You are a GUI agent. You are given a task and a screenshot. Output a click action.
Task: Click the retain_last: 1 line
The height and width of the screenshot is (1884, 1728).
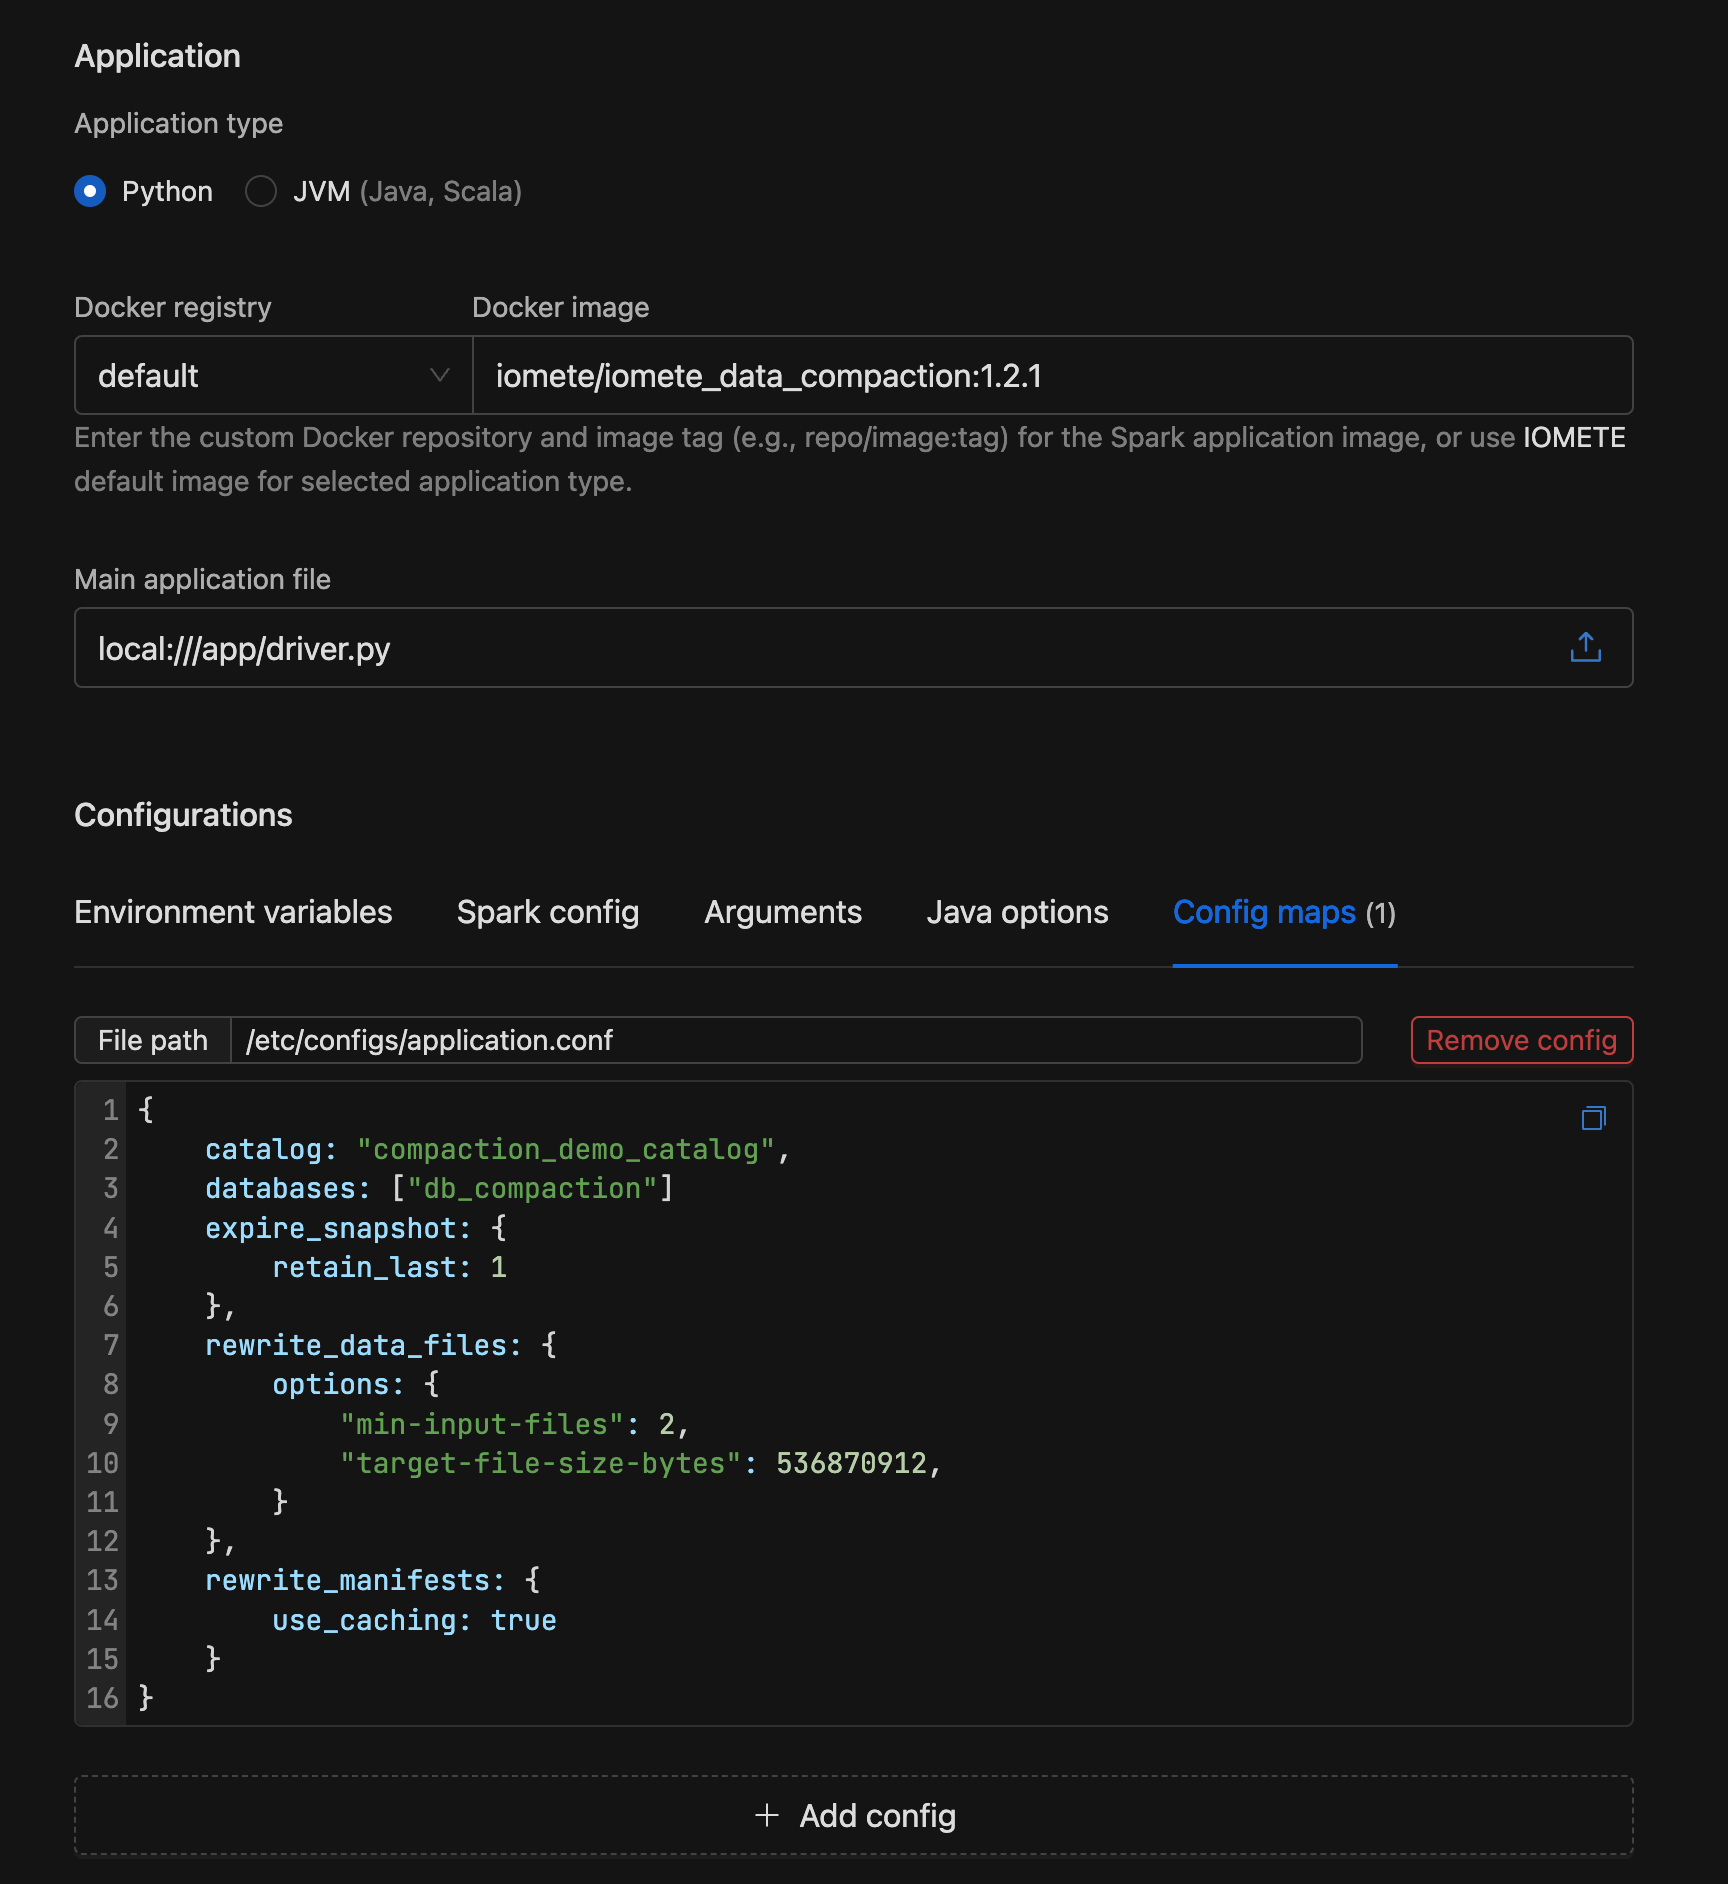pyautogui.click(x=389, y=1267)
